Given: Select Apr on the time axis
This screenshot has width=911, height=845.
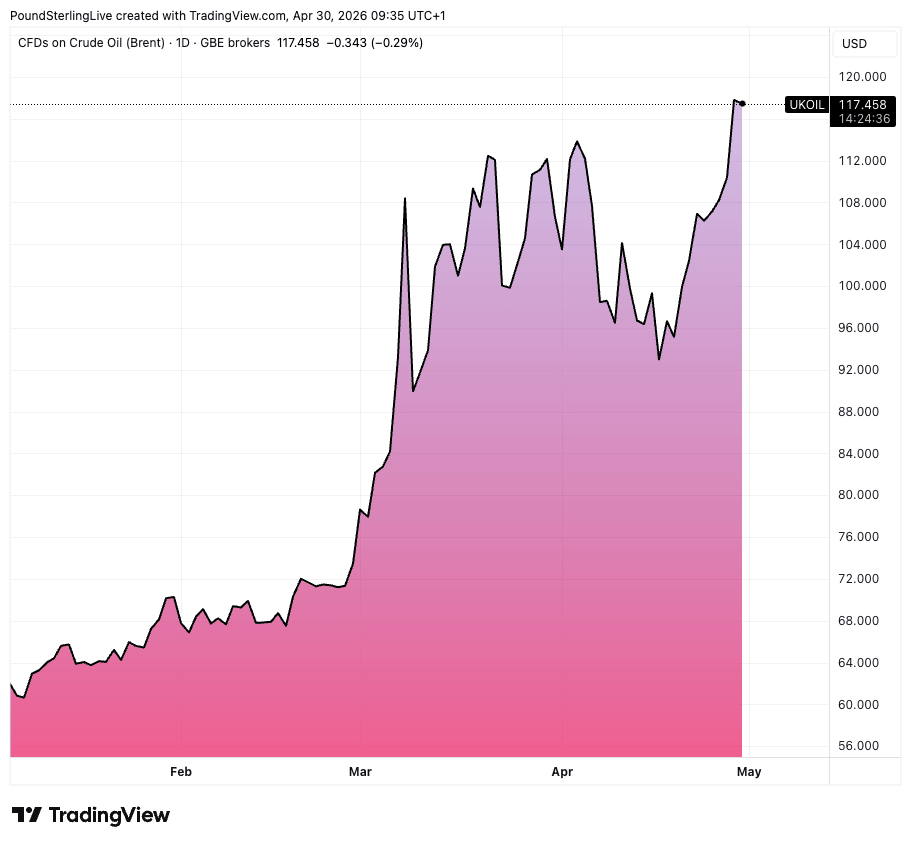Looking at the screenshot, I should (560, 771).
